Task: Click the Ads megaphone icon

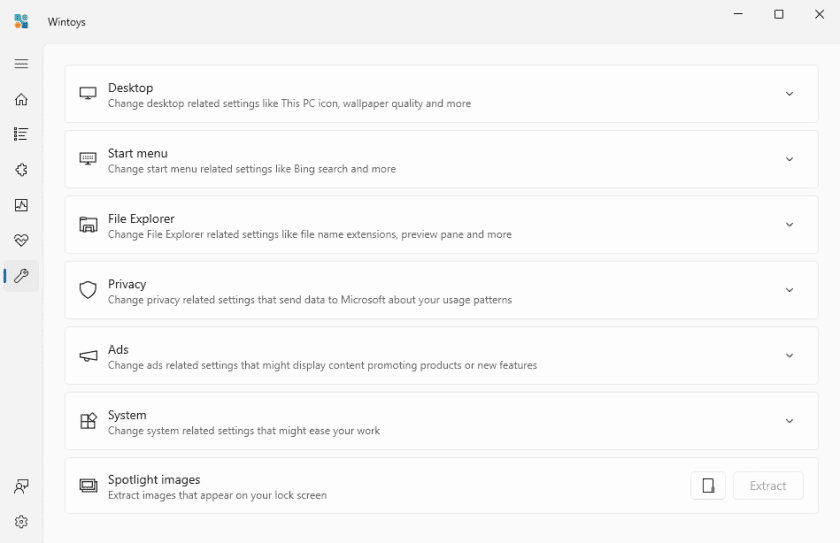Action: [88, 356]
